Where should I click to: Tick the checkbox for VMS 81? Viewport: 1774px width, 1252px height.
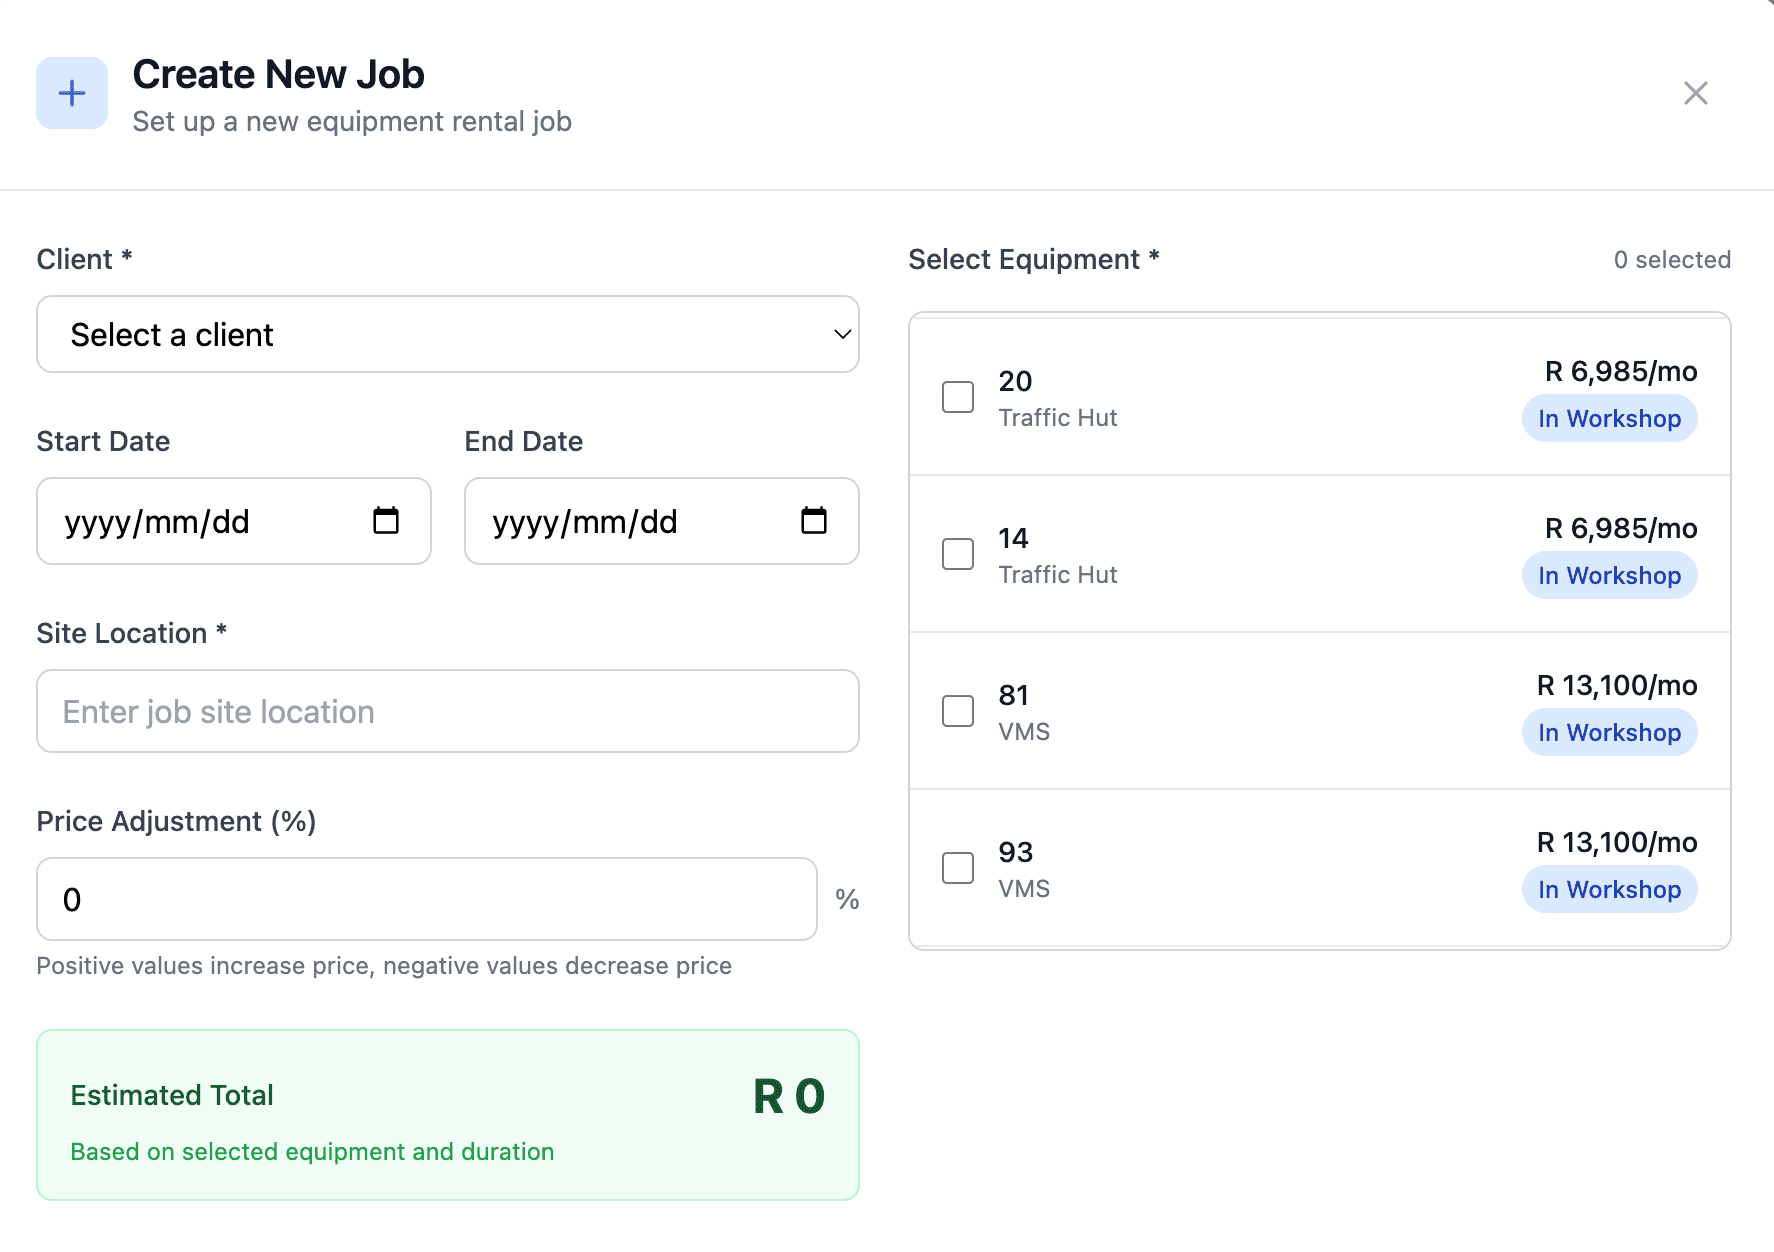pyautogui.click(x=958, y=711)
